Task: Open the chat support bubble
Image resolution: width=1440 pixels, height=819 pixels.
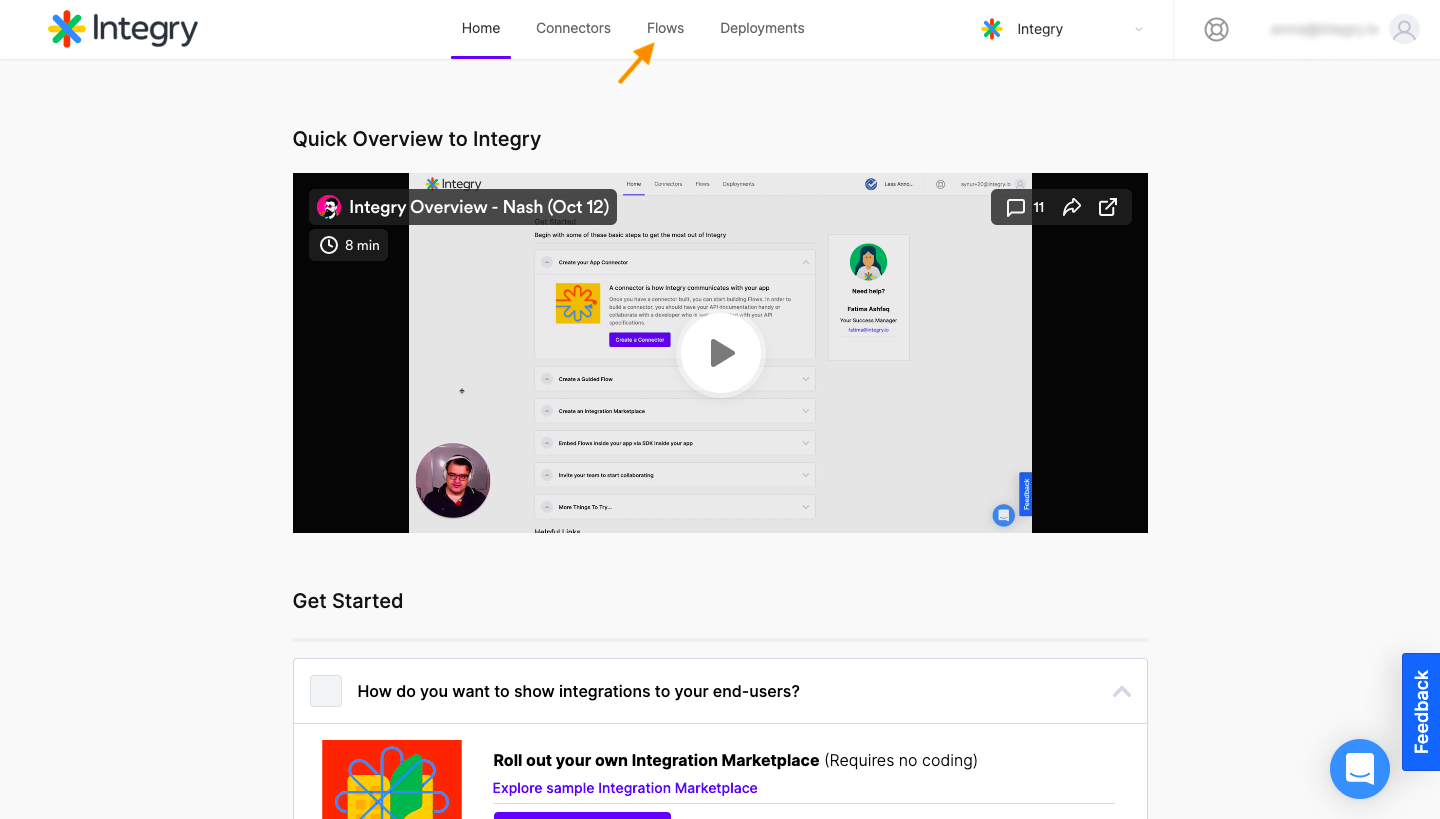Action: 1360,769
